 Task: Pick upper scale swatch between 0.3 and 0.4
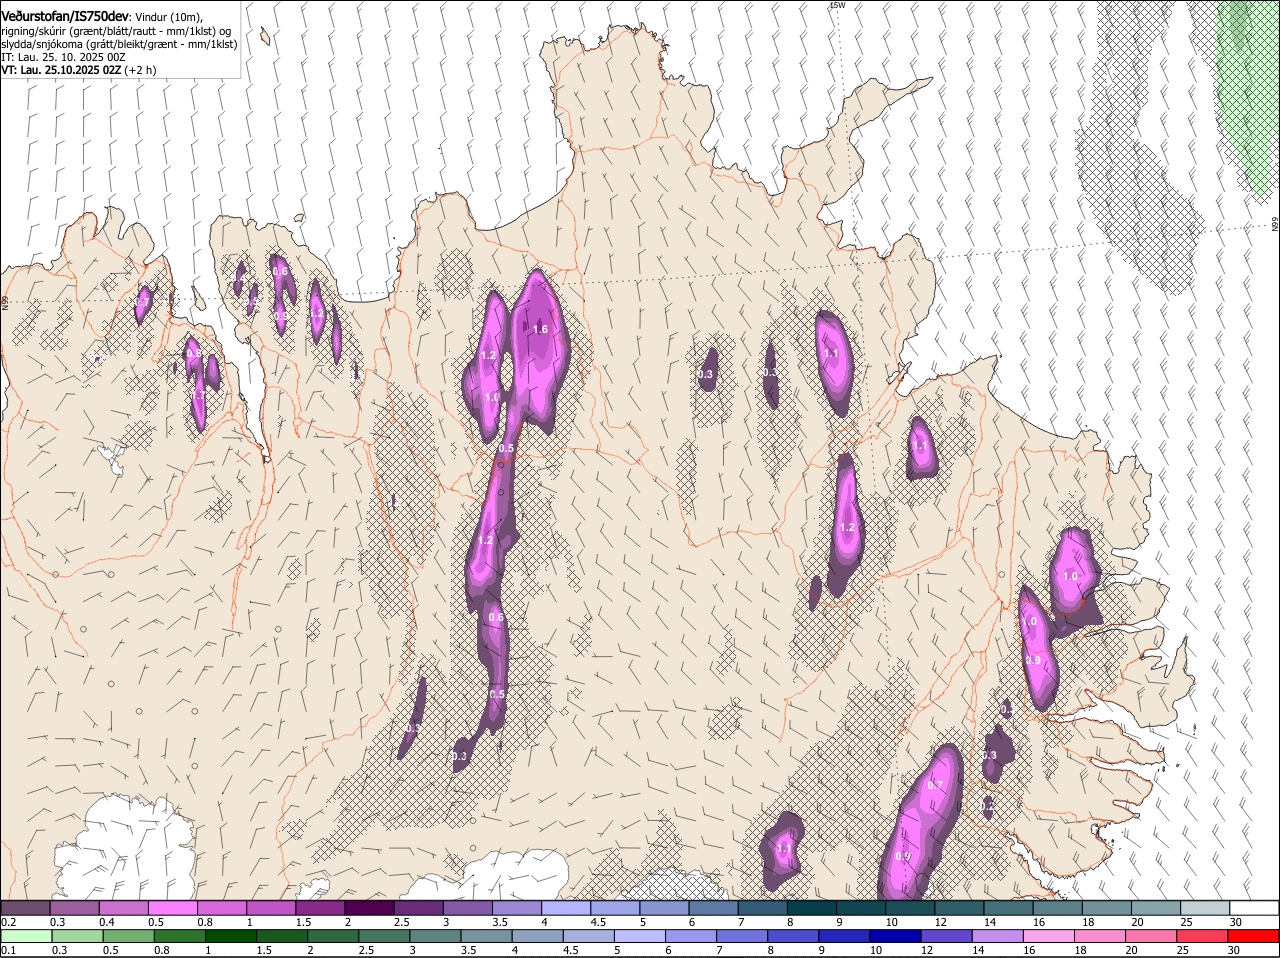click(x=74, y=907)
